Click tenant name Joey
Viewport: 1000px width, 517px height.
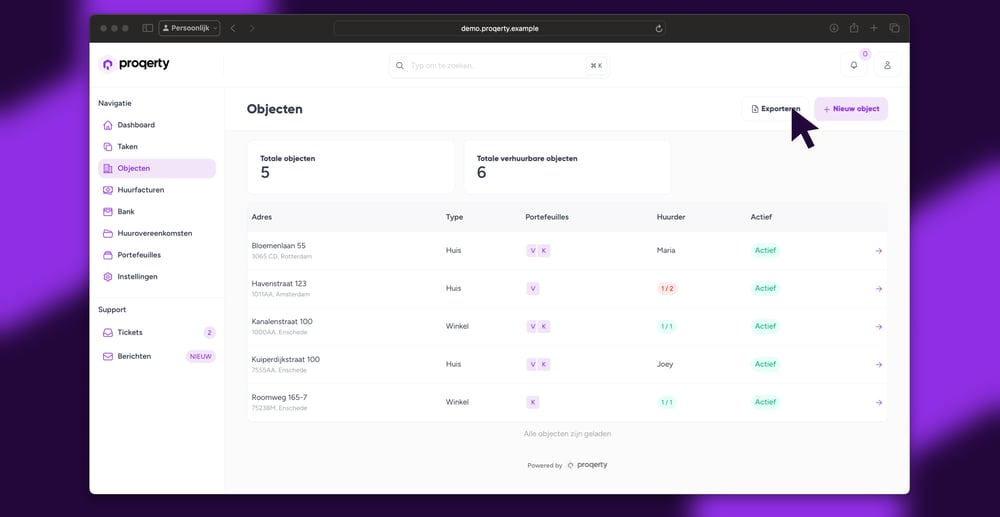click(665, 365)
